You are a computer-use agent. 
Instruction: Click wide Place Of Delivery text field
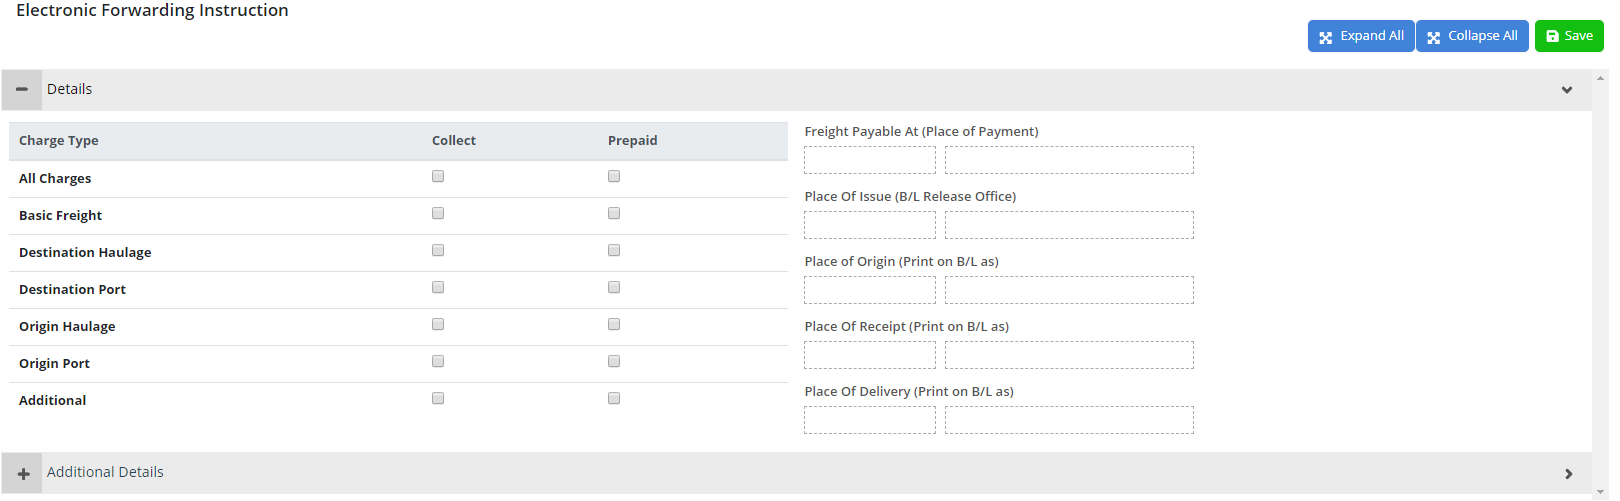coord(1069,421)
